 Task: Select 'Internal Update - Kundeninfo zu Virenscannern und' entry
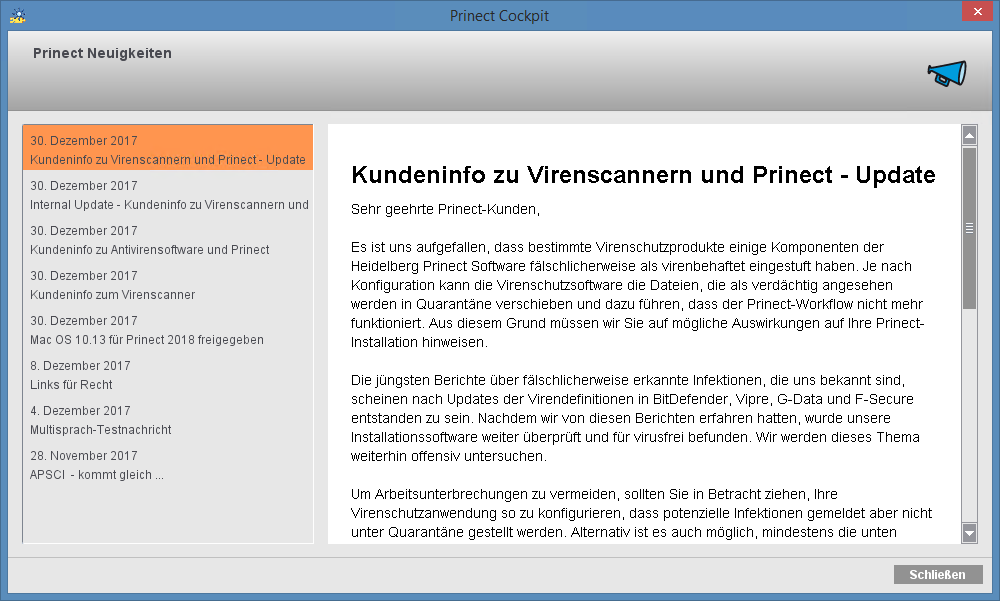(168, 195)
